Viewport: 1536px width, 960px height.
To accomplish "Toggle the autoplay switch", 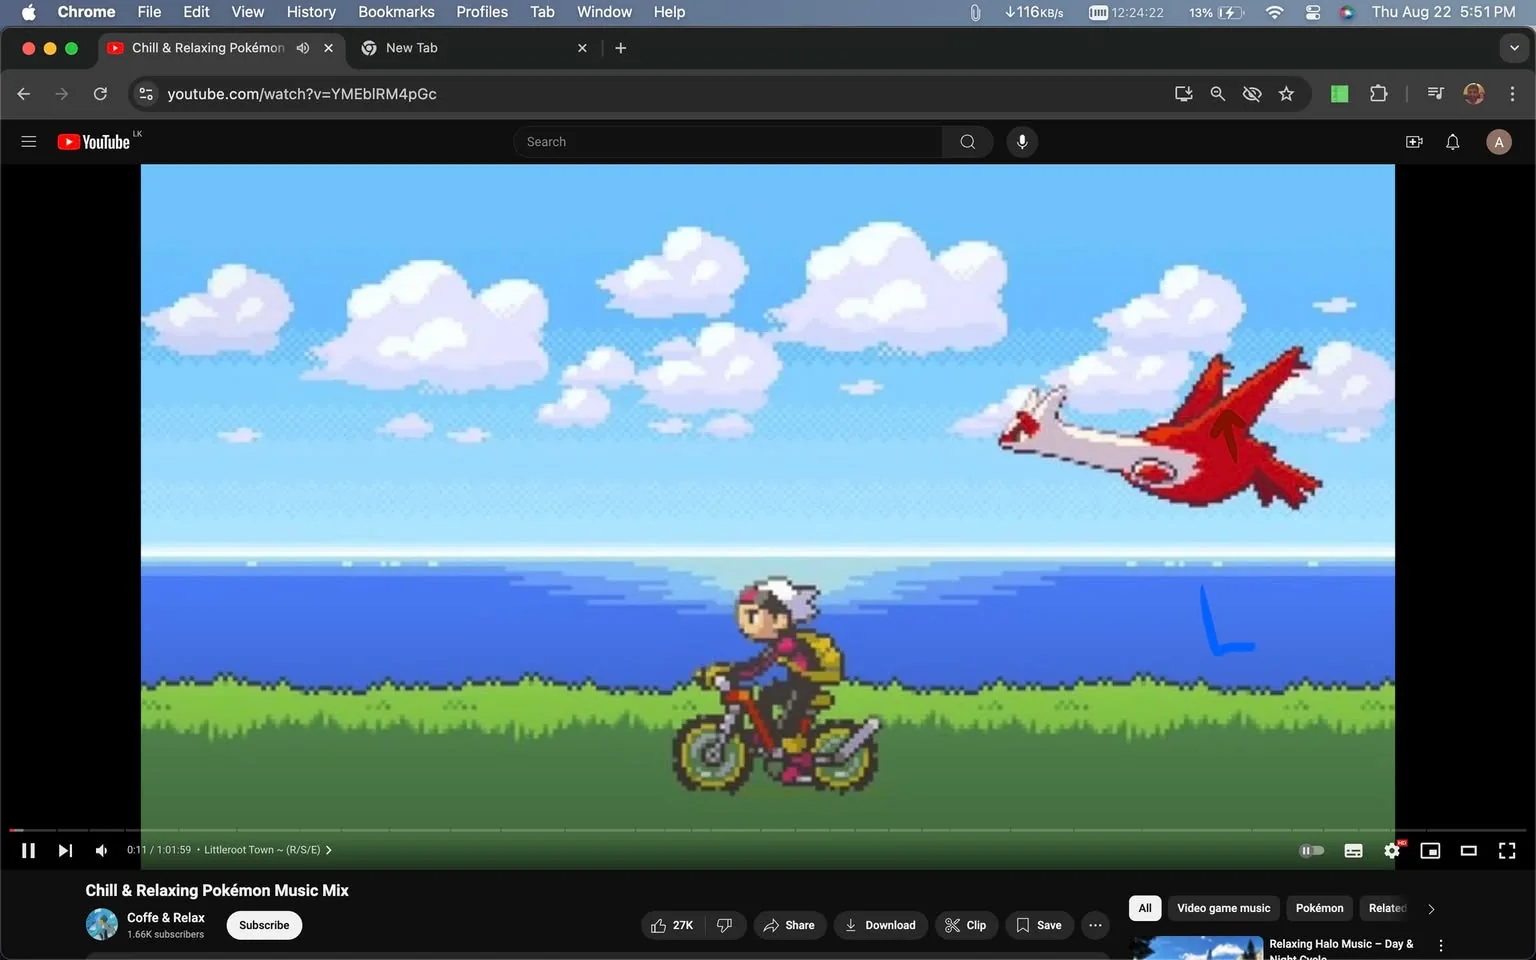I will point(1311,850).
